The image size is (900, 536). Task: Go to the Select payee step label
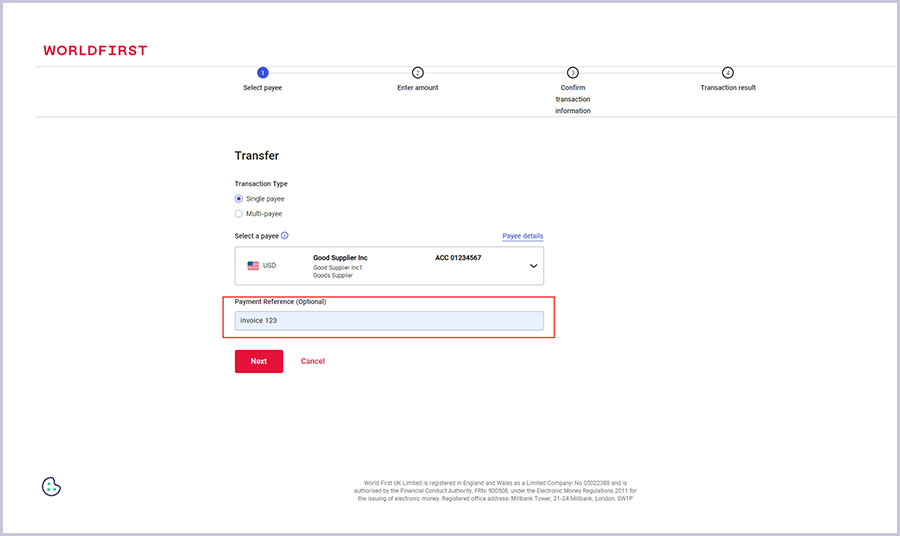(263, 88)
